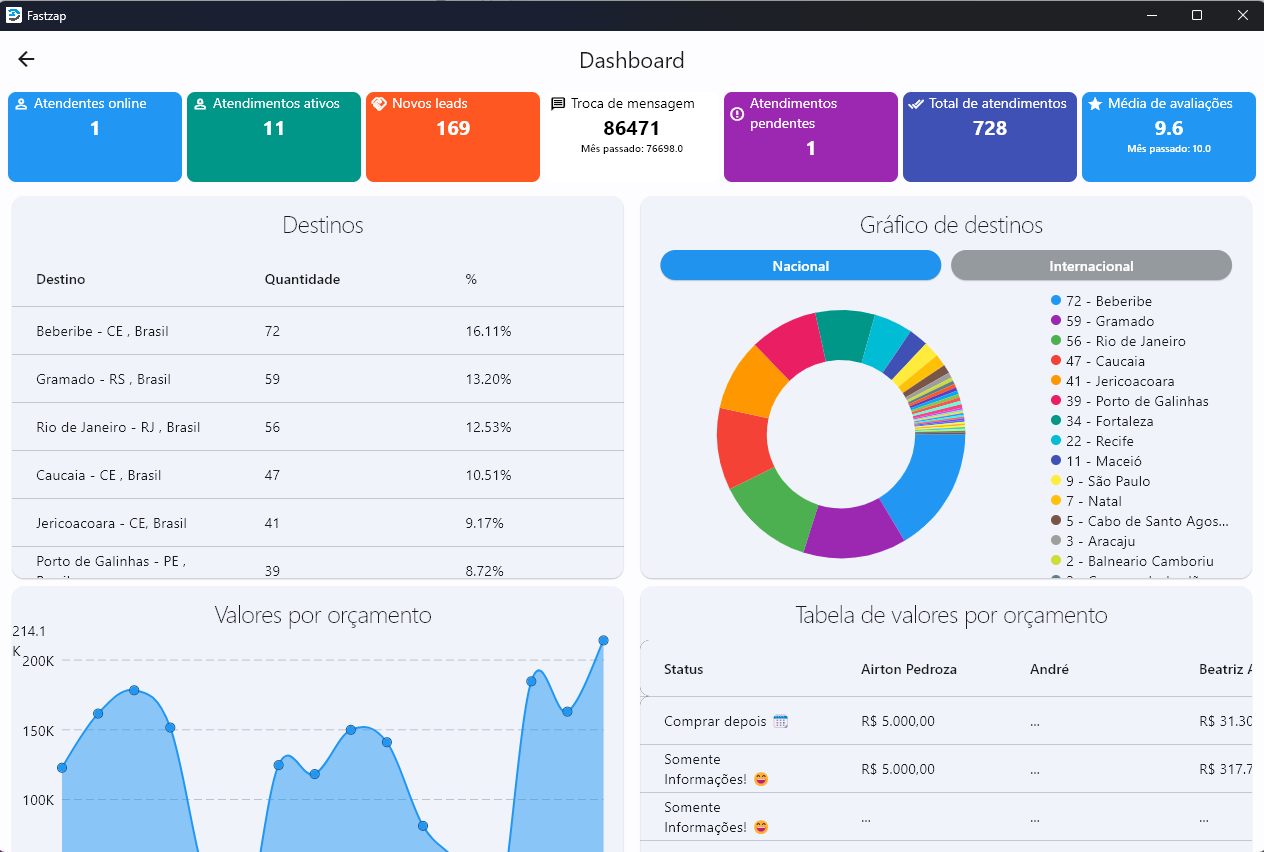This screenshot has height=852, width=1264.
Task: Click the yellow São Paulo legend dot
Action: pos(1056,481)
